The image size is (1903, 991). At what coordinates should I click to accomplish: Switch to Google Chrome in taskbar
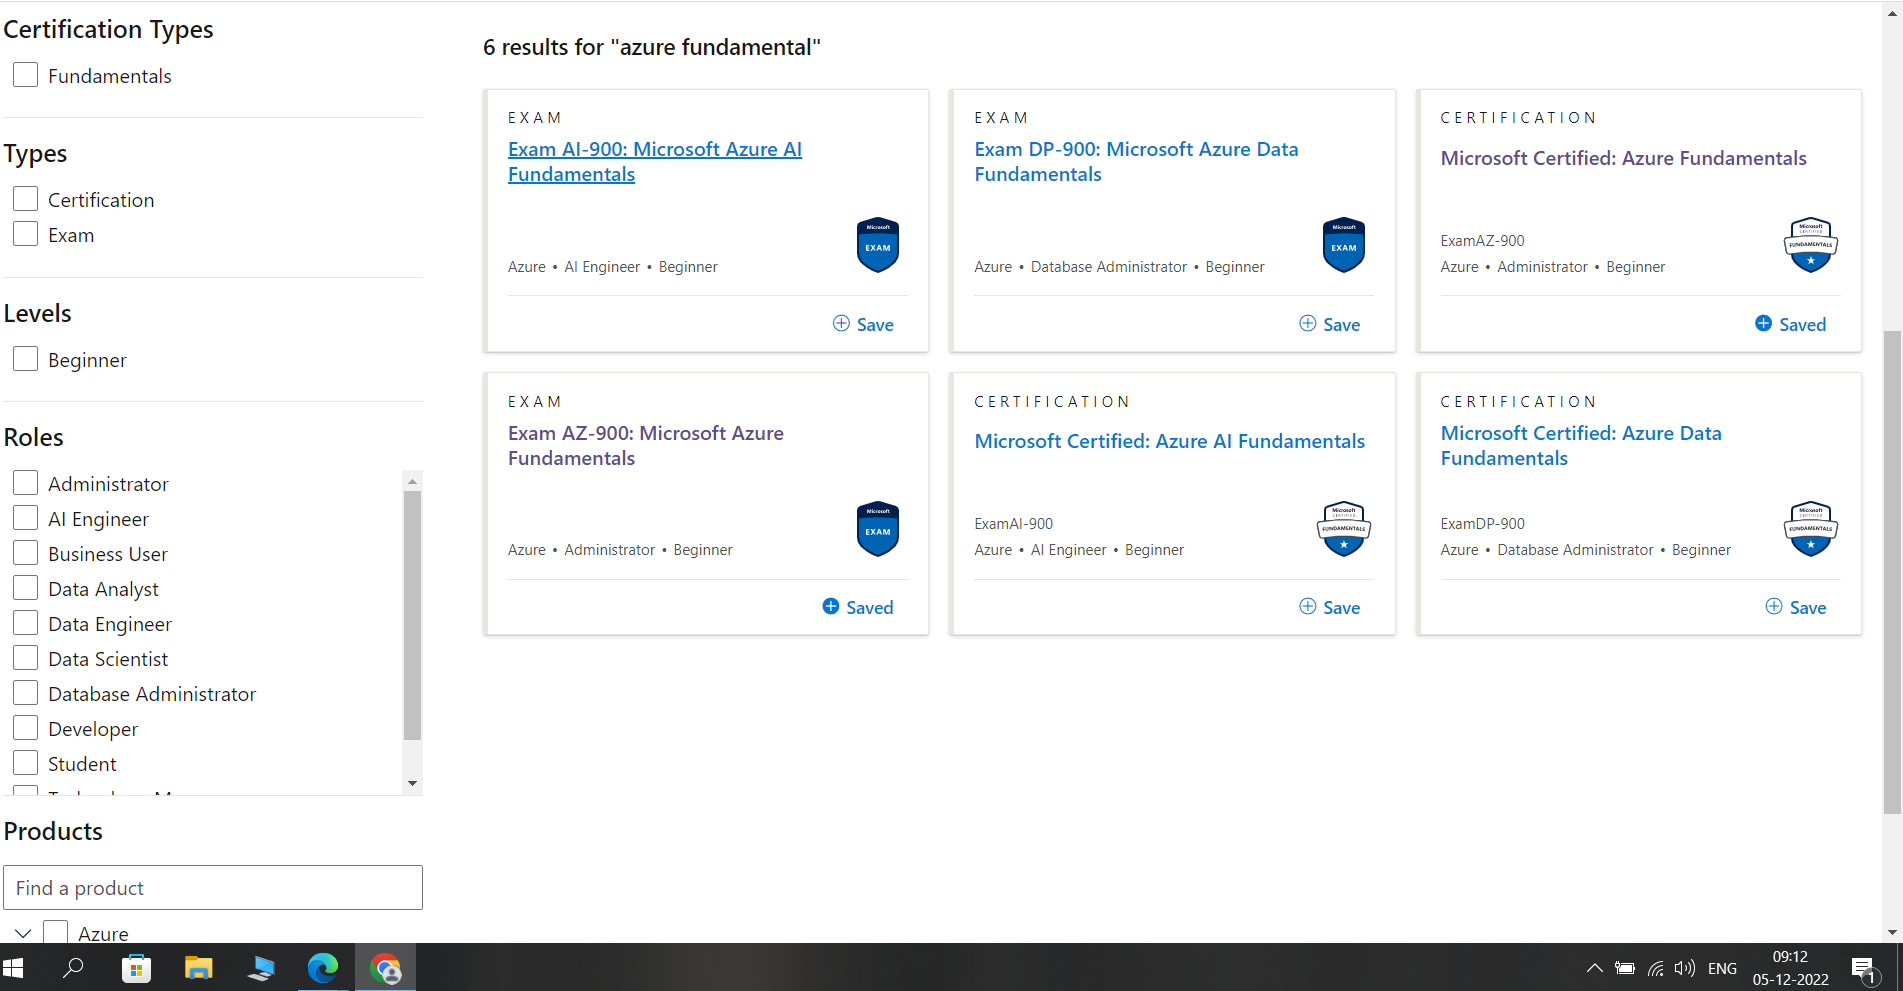[x=385, y=968]
